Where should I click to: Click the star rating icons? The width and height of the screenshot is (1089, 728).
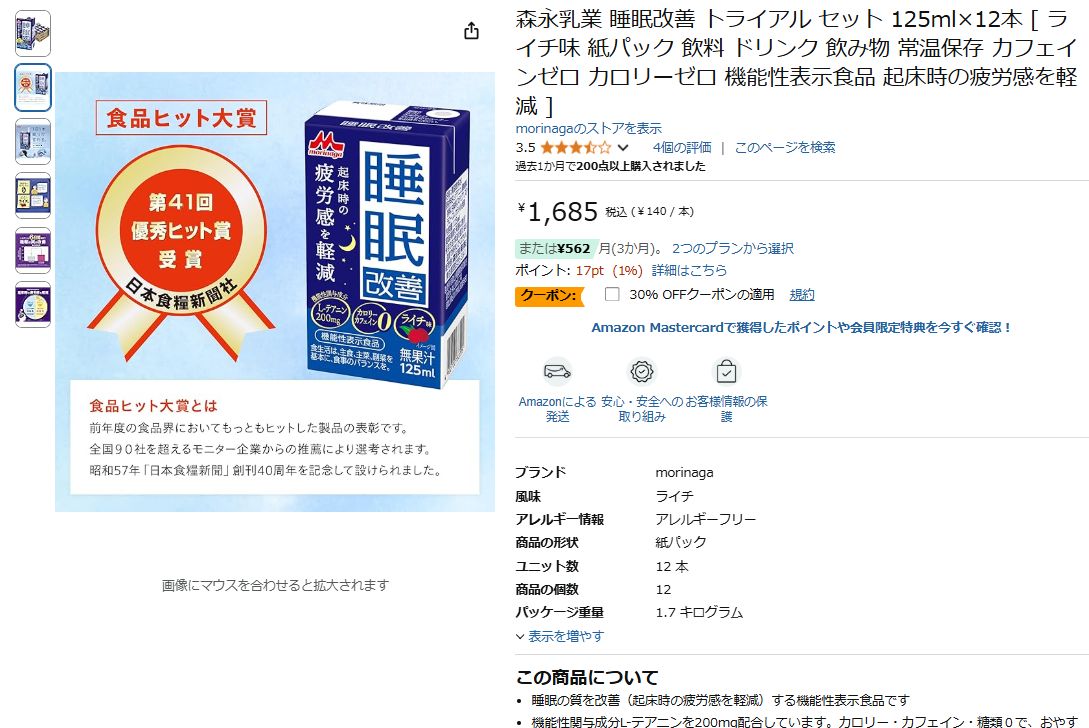[x=576, y=147]
